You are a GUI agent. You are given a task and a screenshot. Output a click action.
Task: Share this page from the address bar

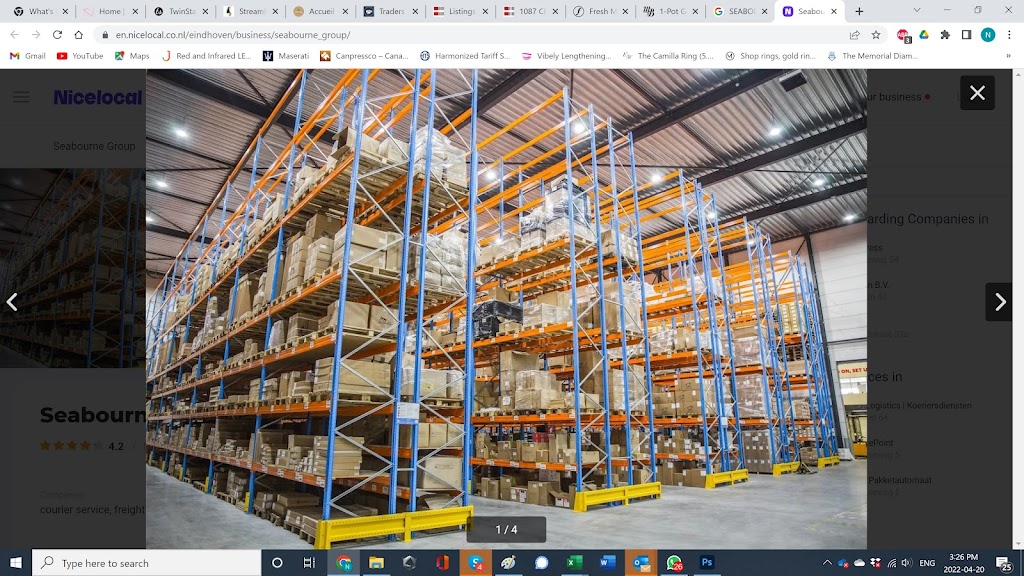pyautogui.click(x=854, y=35)
